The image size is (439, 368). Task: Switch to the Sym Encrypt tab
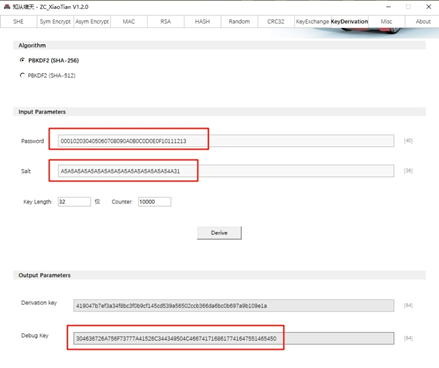tap(55, 21)
